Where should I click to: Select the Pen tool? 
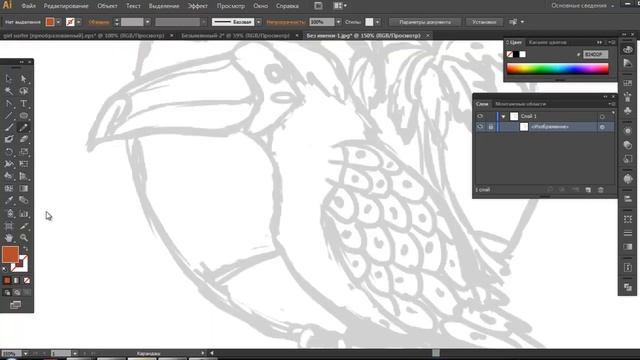point(9,104)
